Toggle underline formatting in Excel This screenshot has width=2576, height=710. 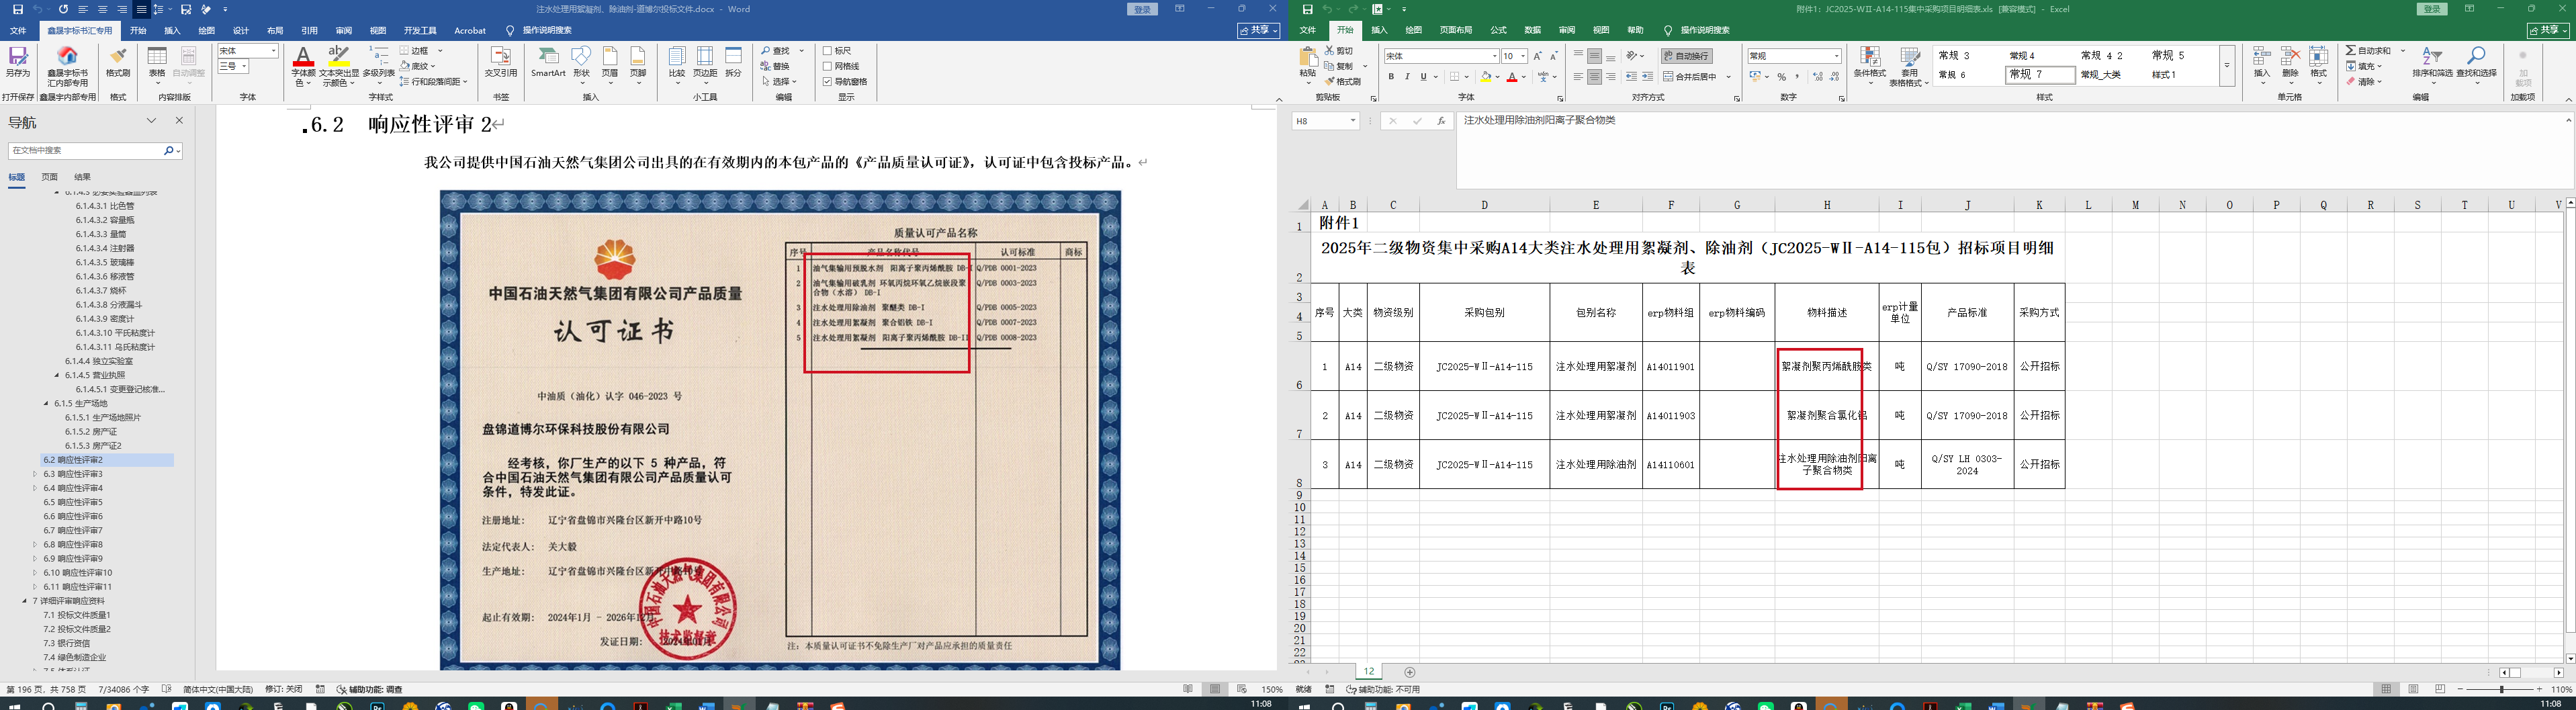[1424, 77]
